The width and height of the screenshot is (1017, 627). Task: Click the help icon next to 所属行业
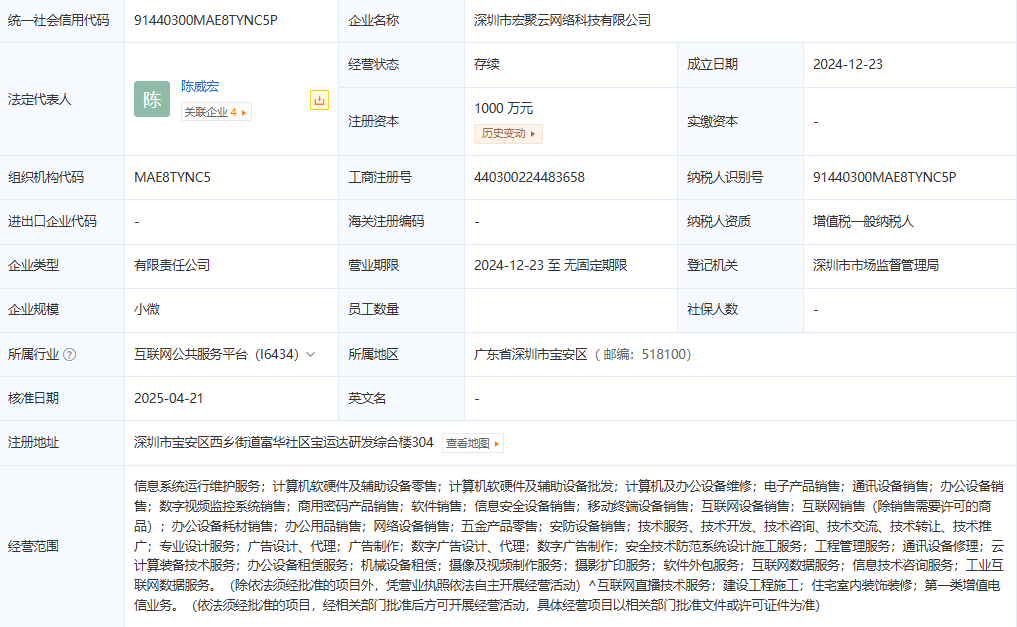pos(70,354)
